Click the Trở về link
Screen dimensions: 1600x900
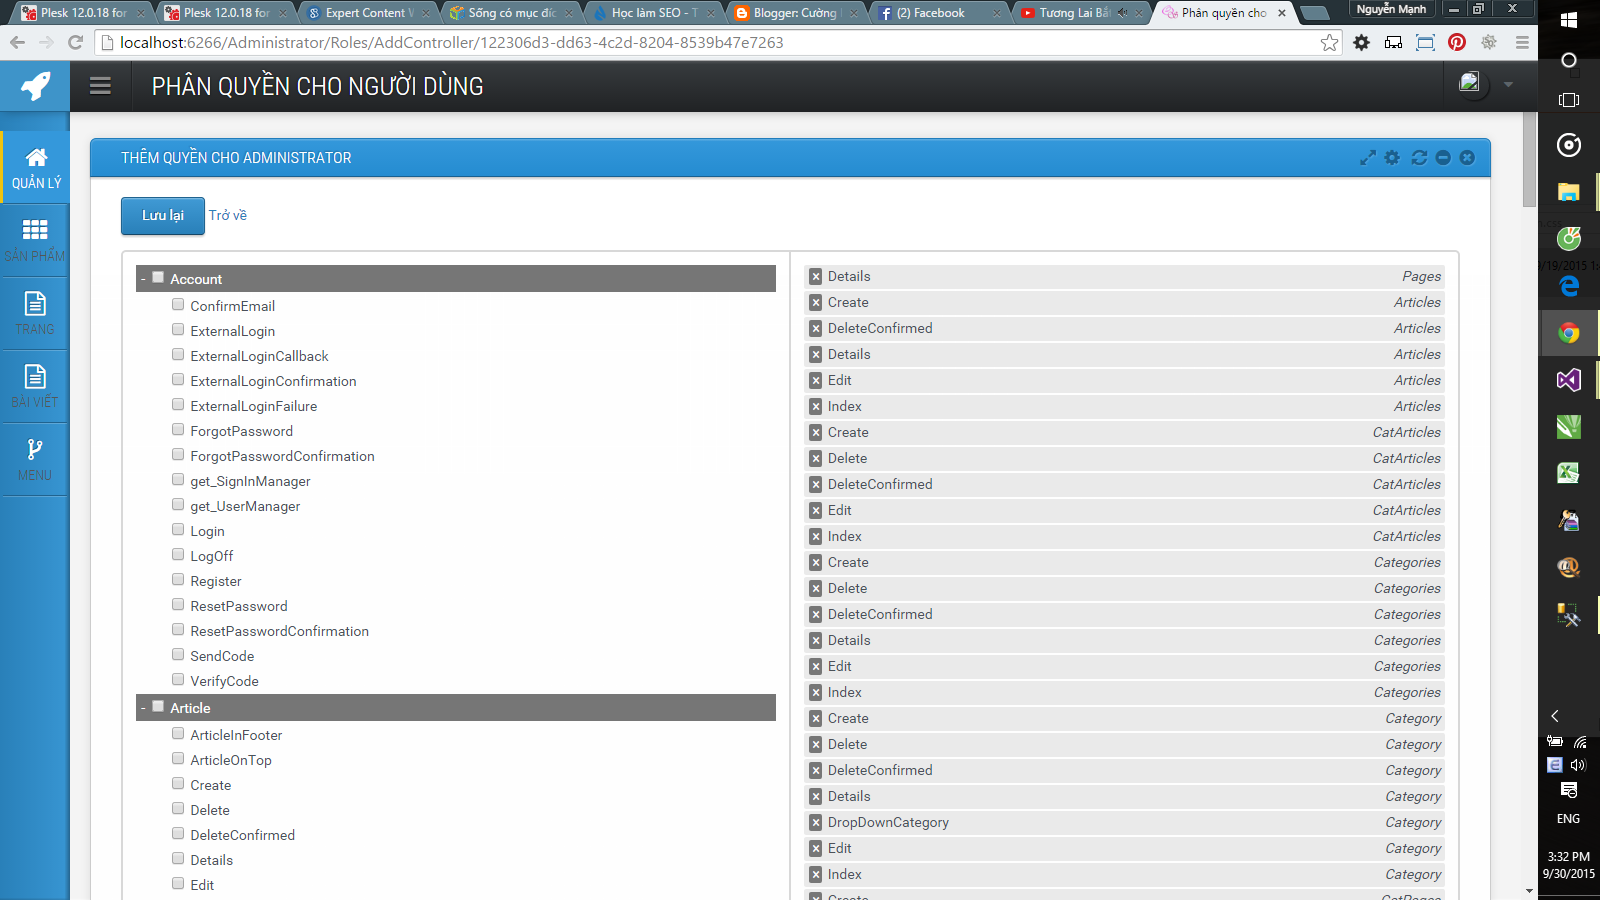point(228,215)
